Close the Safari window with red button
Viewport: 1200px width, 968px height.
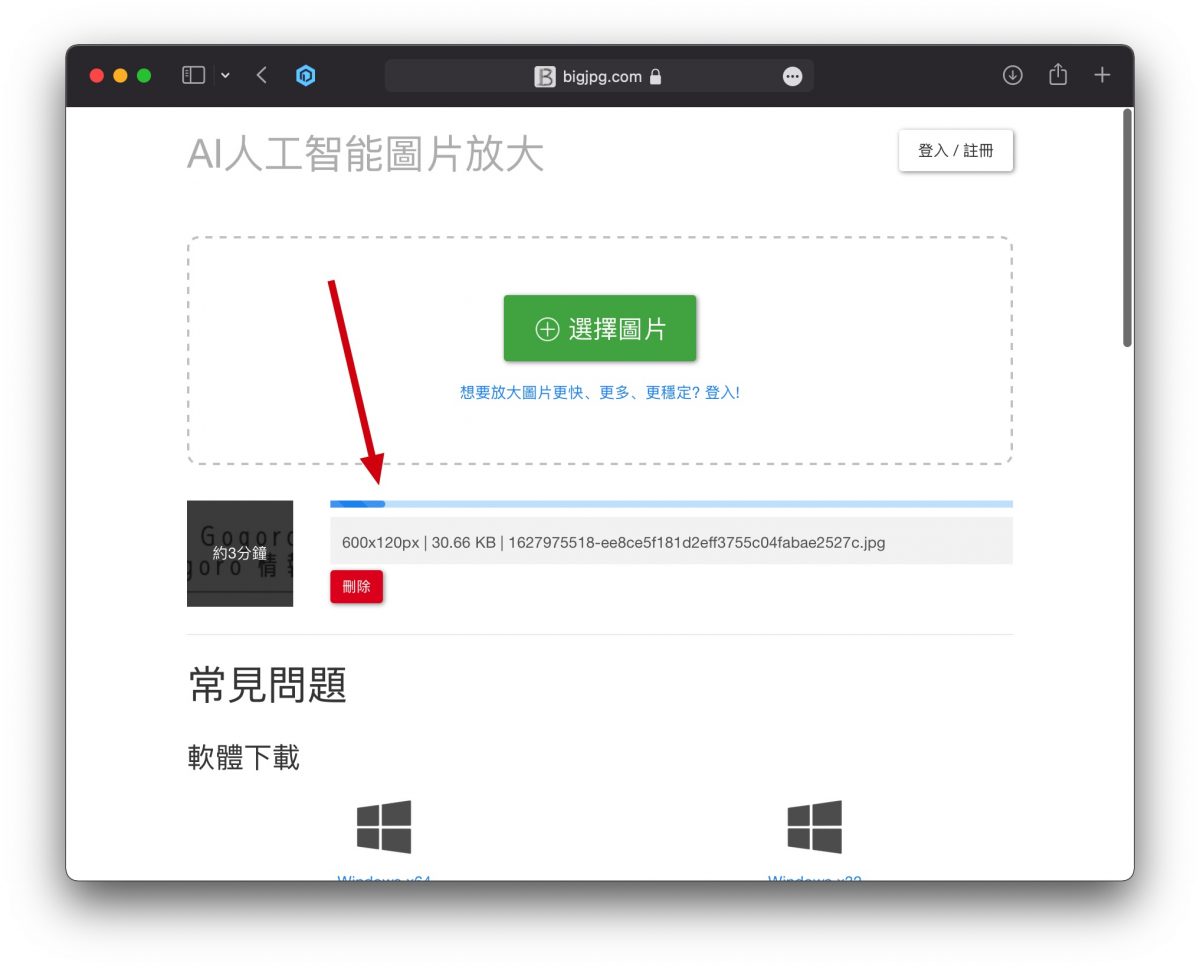(x=97, y=76)
